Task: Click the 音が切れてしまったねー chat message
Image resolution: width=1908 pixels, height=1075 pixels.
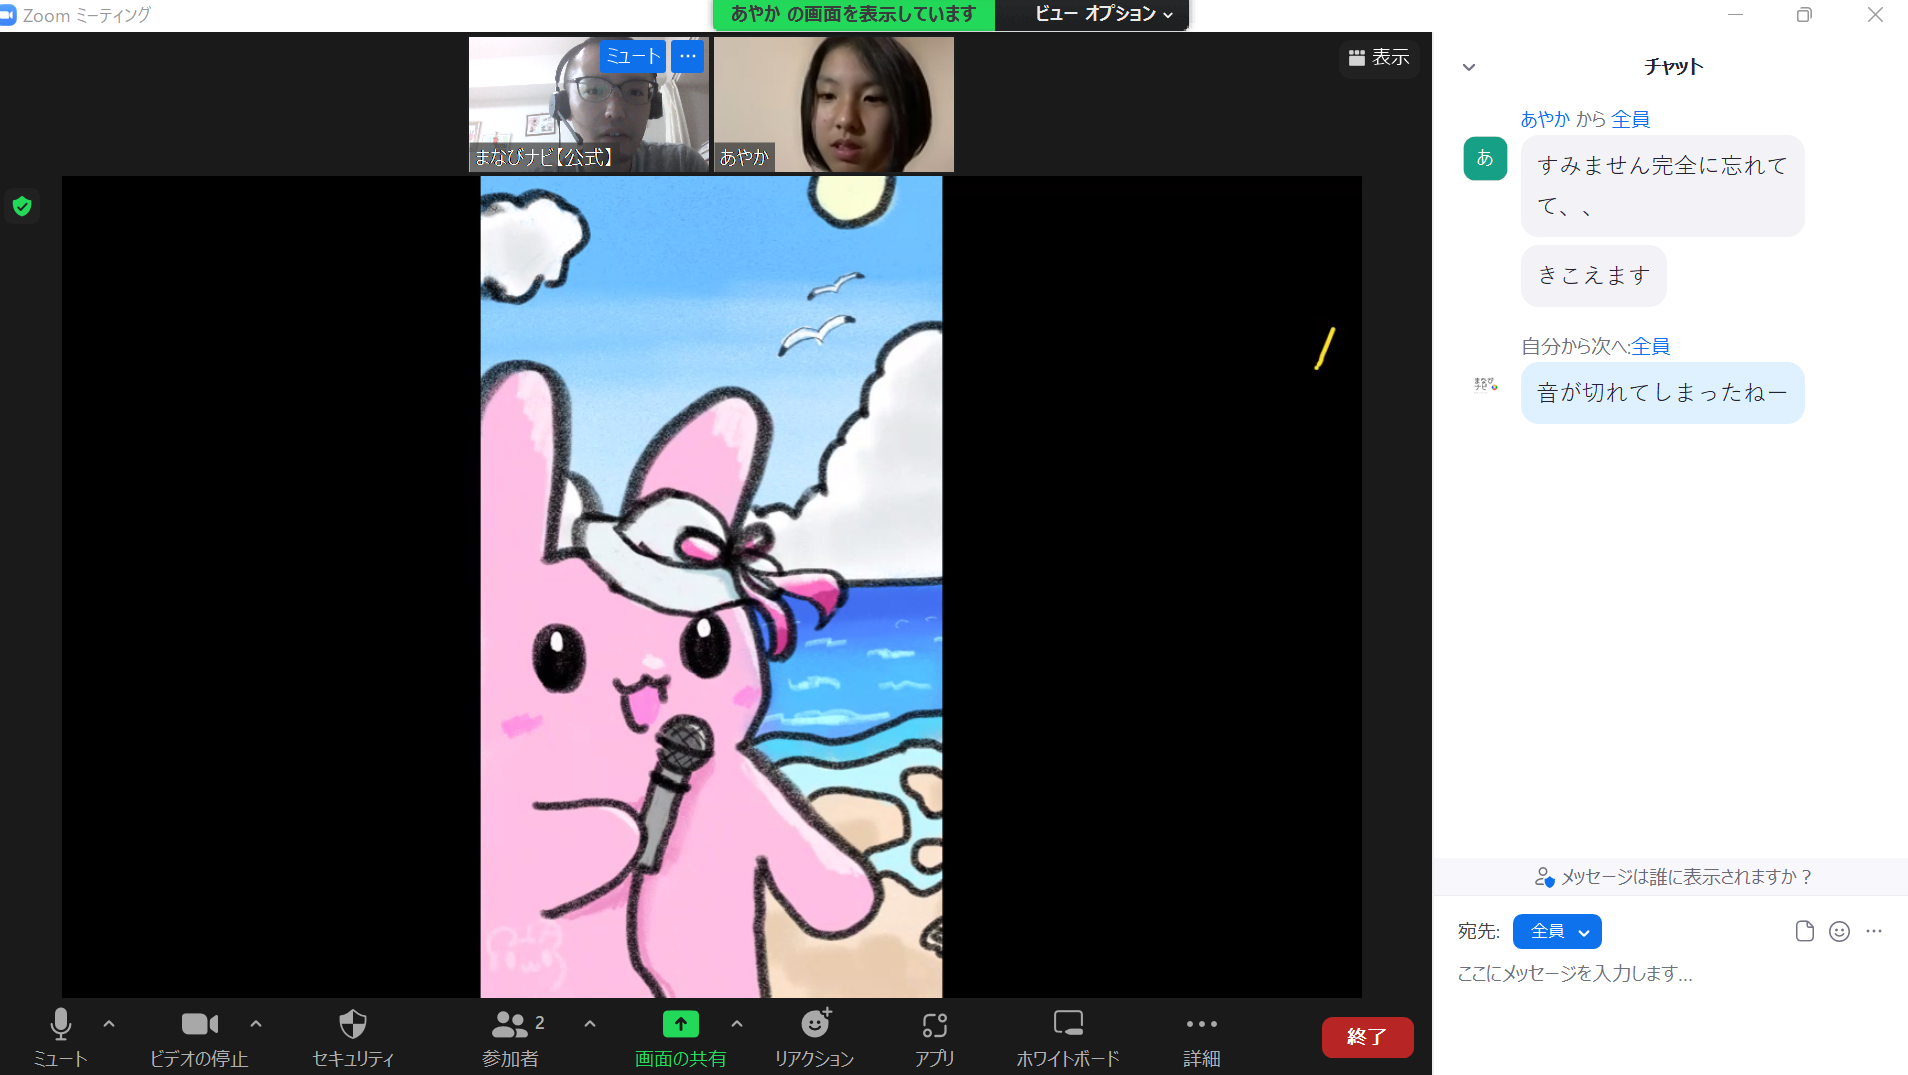Action: click(x=1662, y=393)
